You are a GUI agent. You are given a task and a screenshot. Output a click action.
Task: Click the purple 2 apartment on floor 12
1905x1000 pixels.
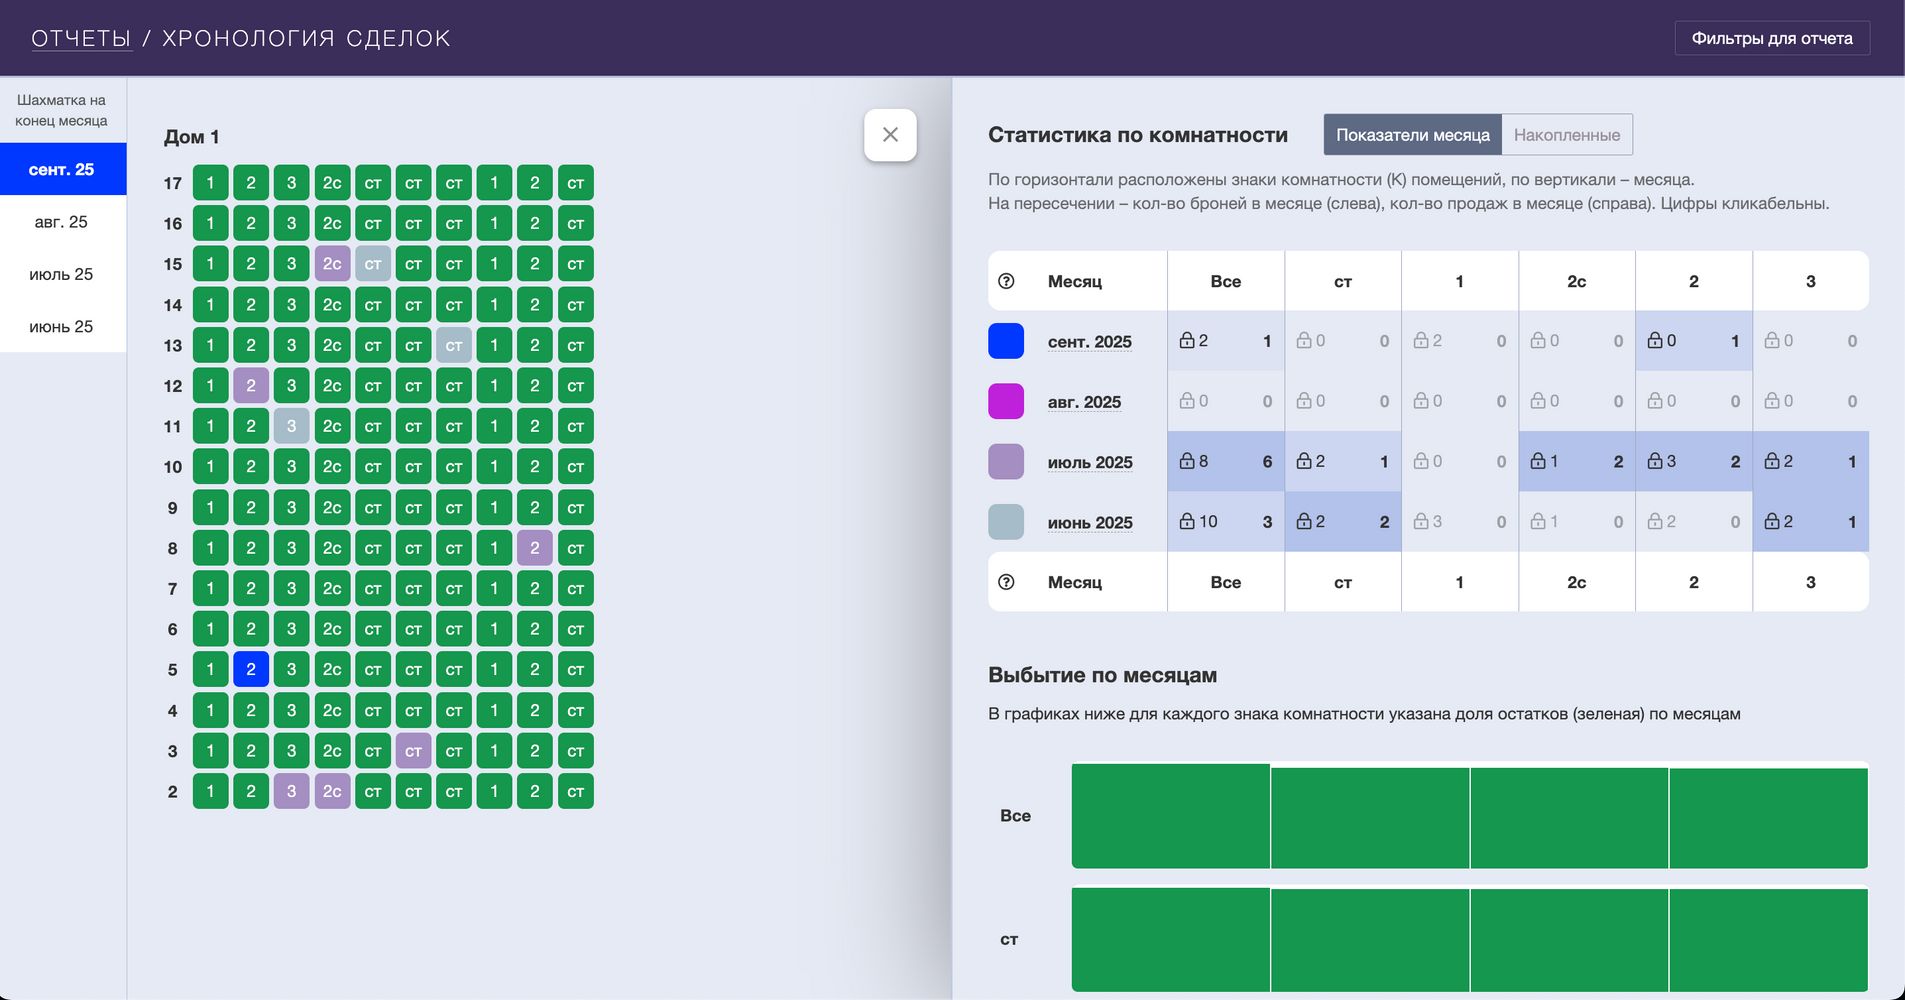point(251,386)
